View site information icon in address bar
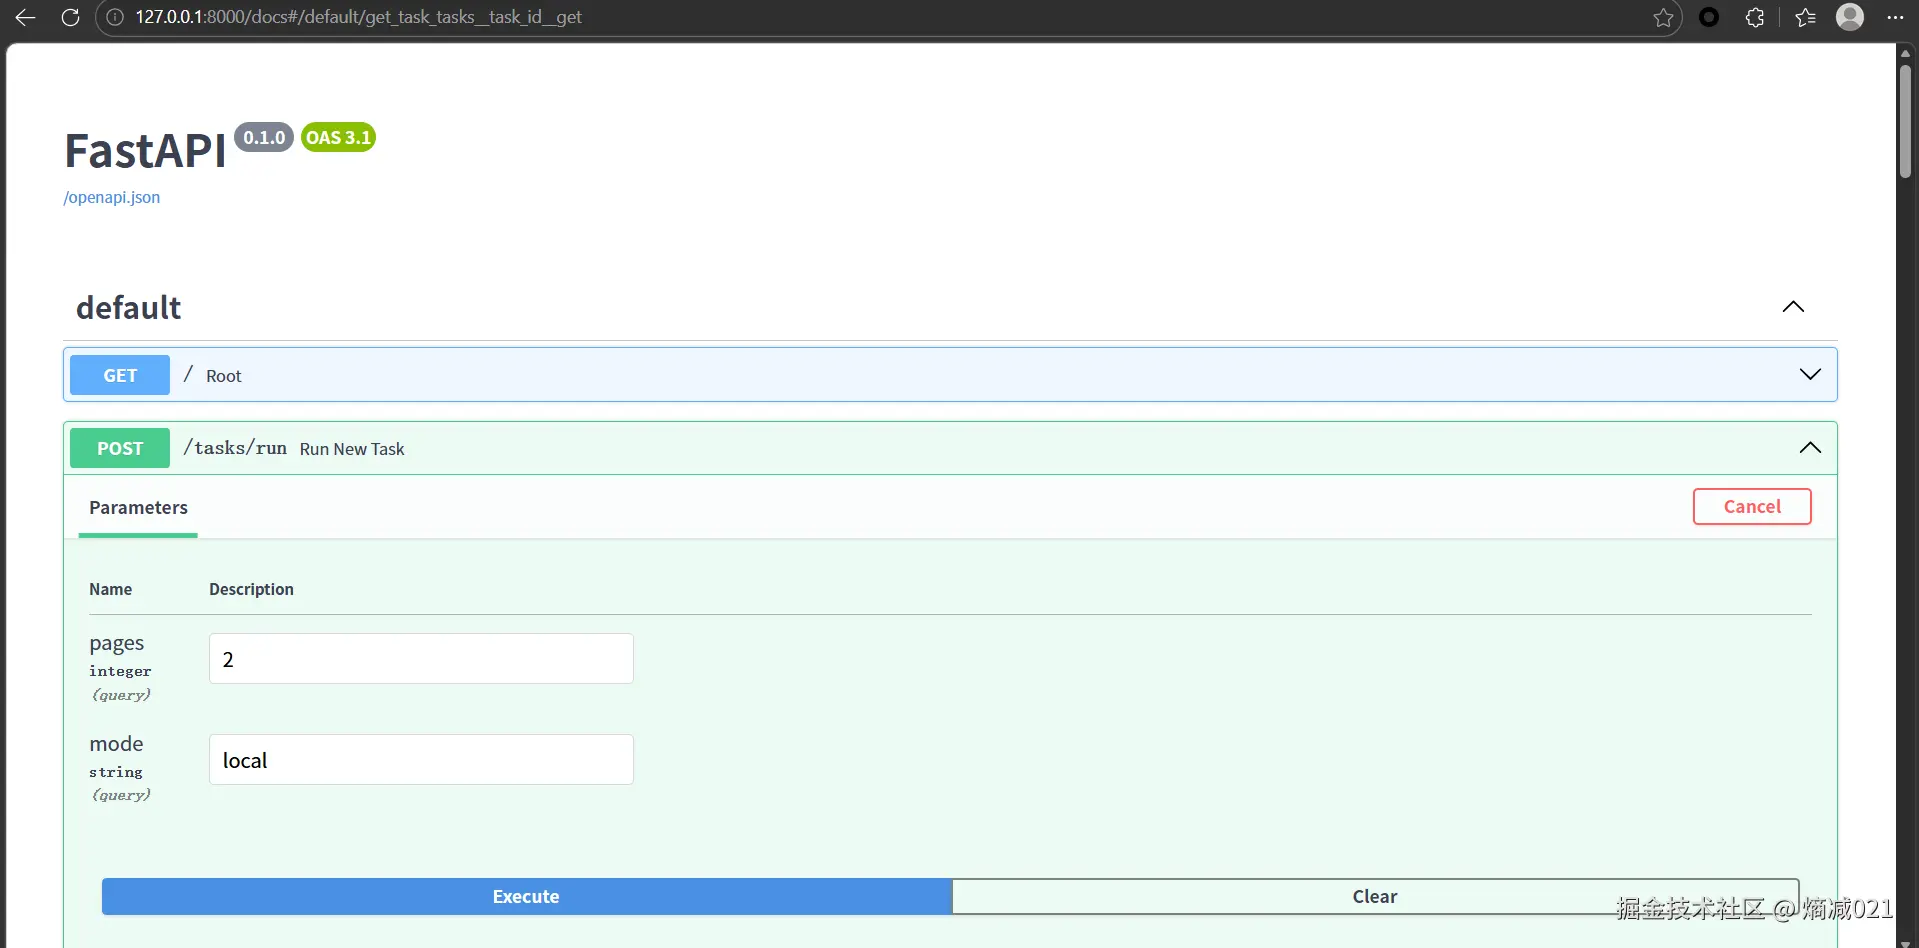1919x948 pixels. click(x=115, y=17)
